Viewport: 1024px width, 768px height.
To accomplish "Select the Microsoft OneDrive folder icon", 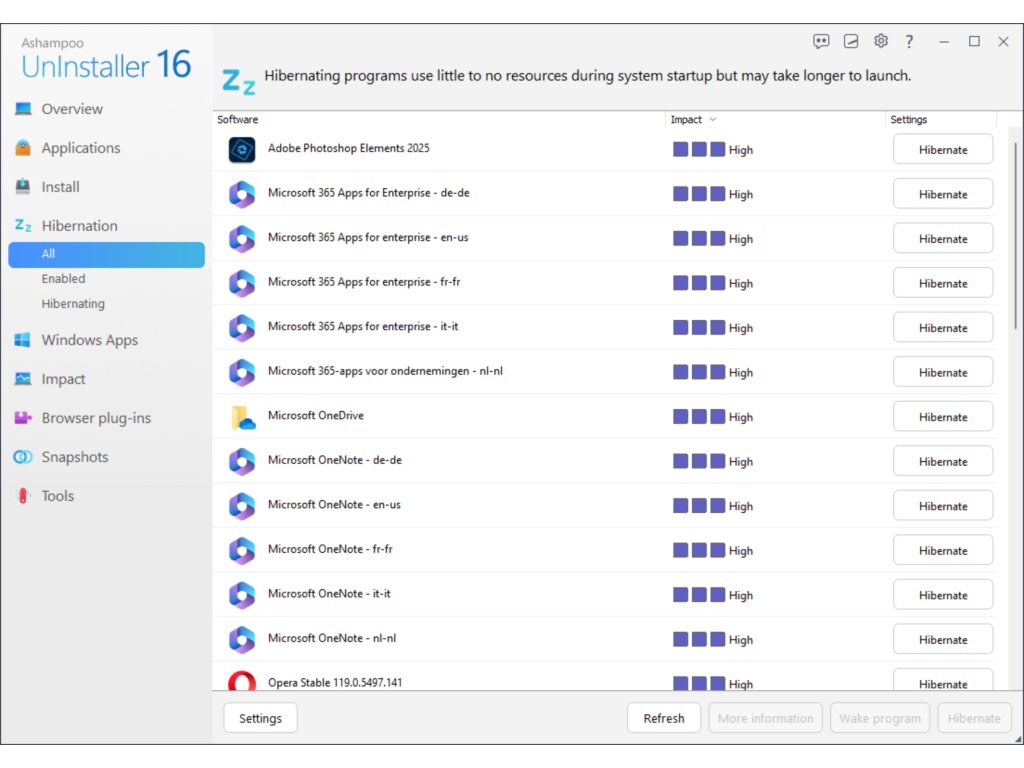I will click(x=242, y=417).
